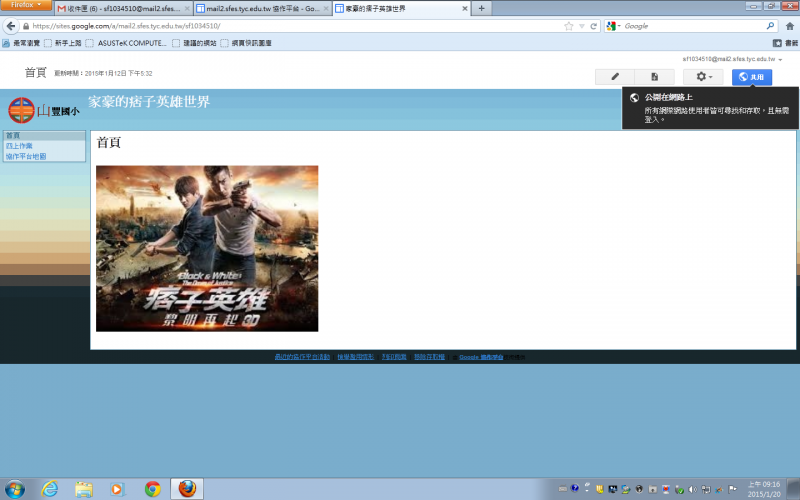
Task: Open the sitemap link in the sidebar
Action: [26, 156]
